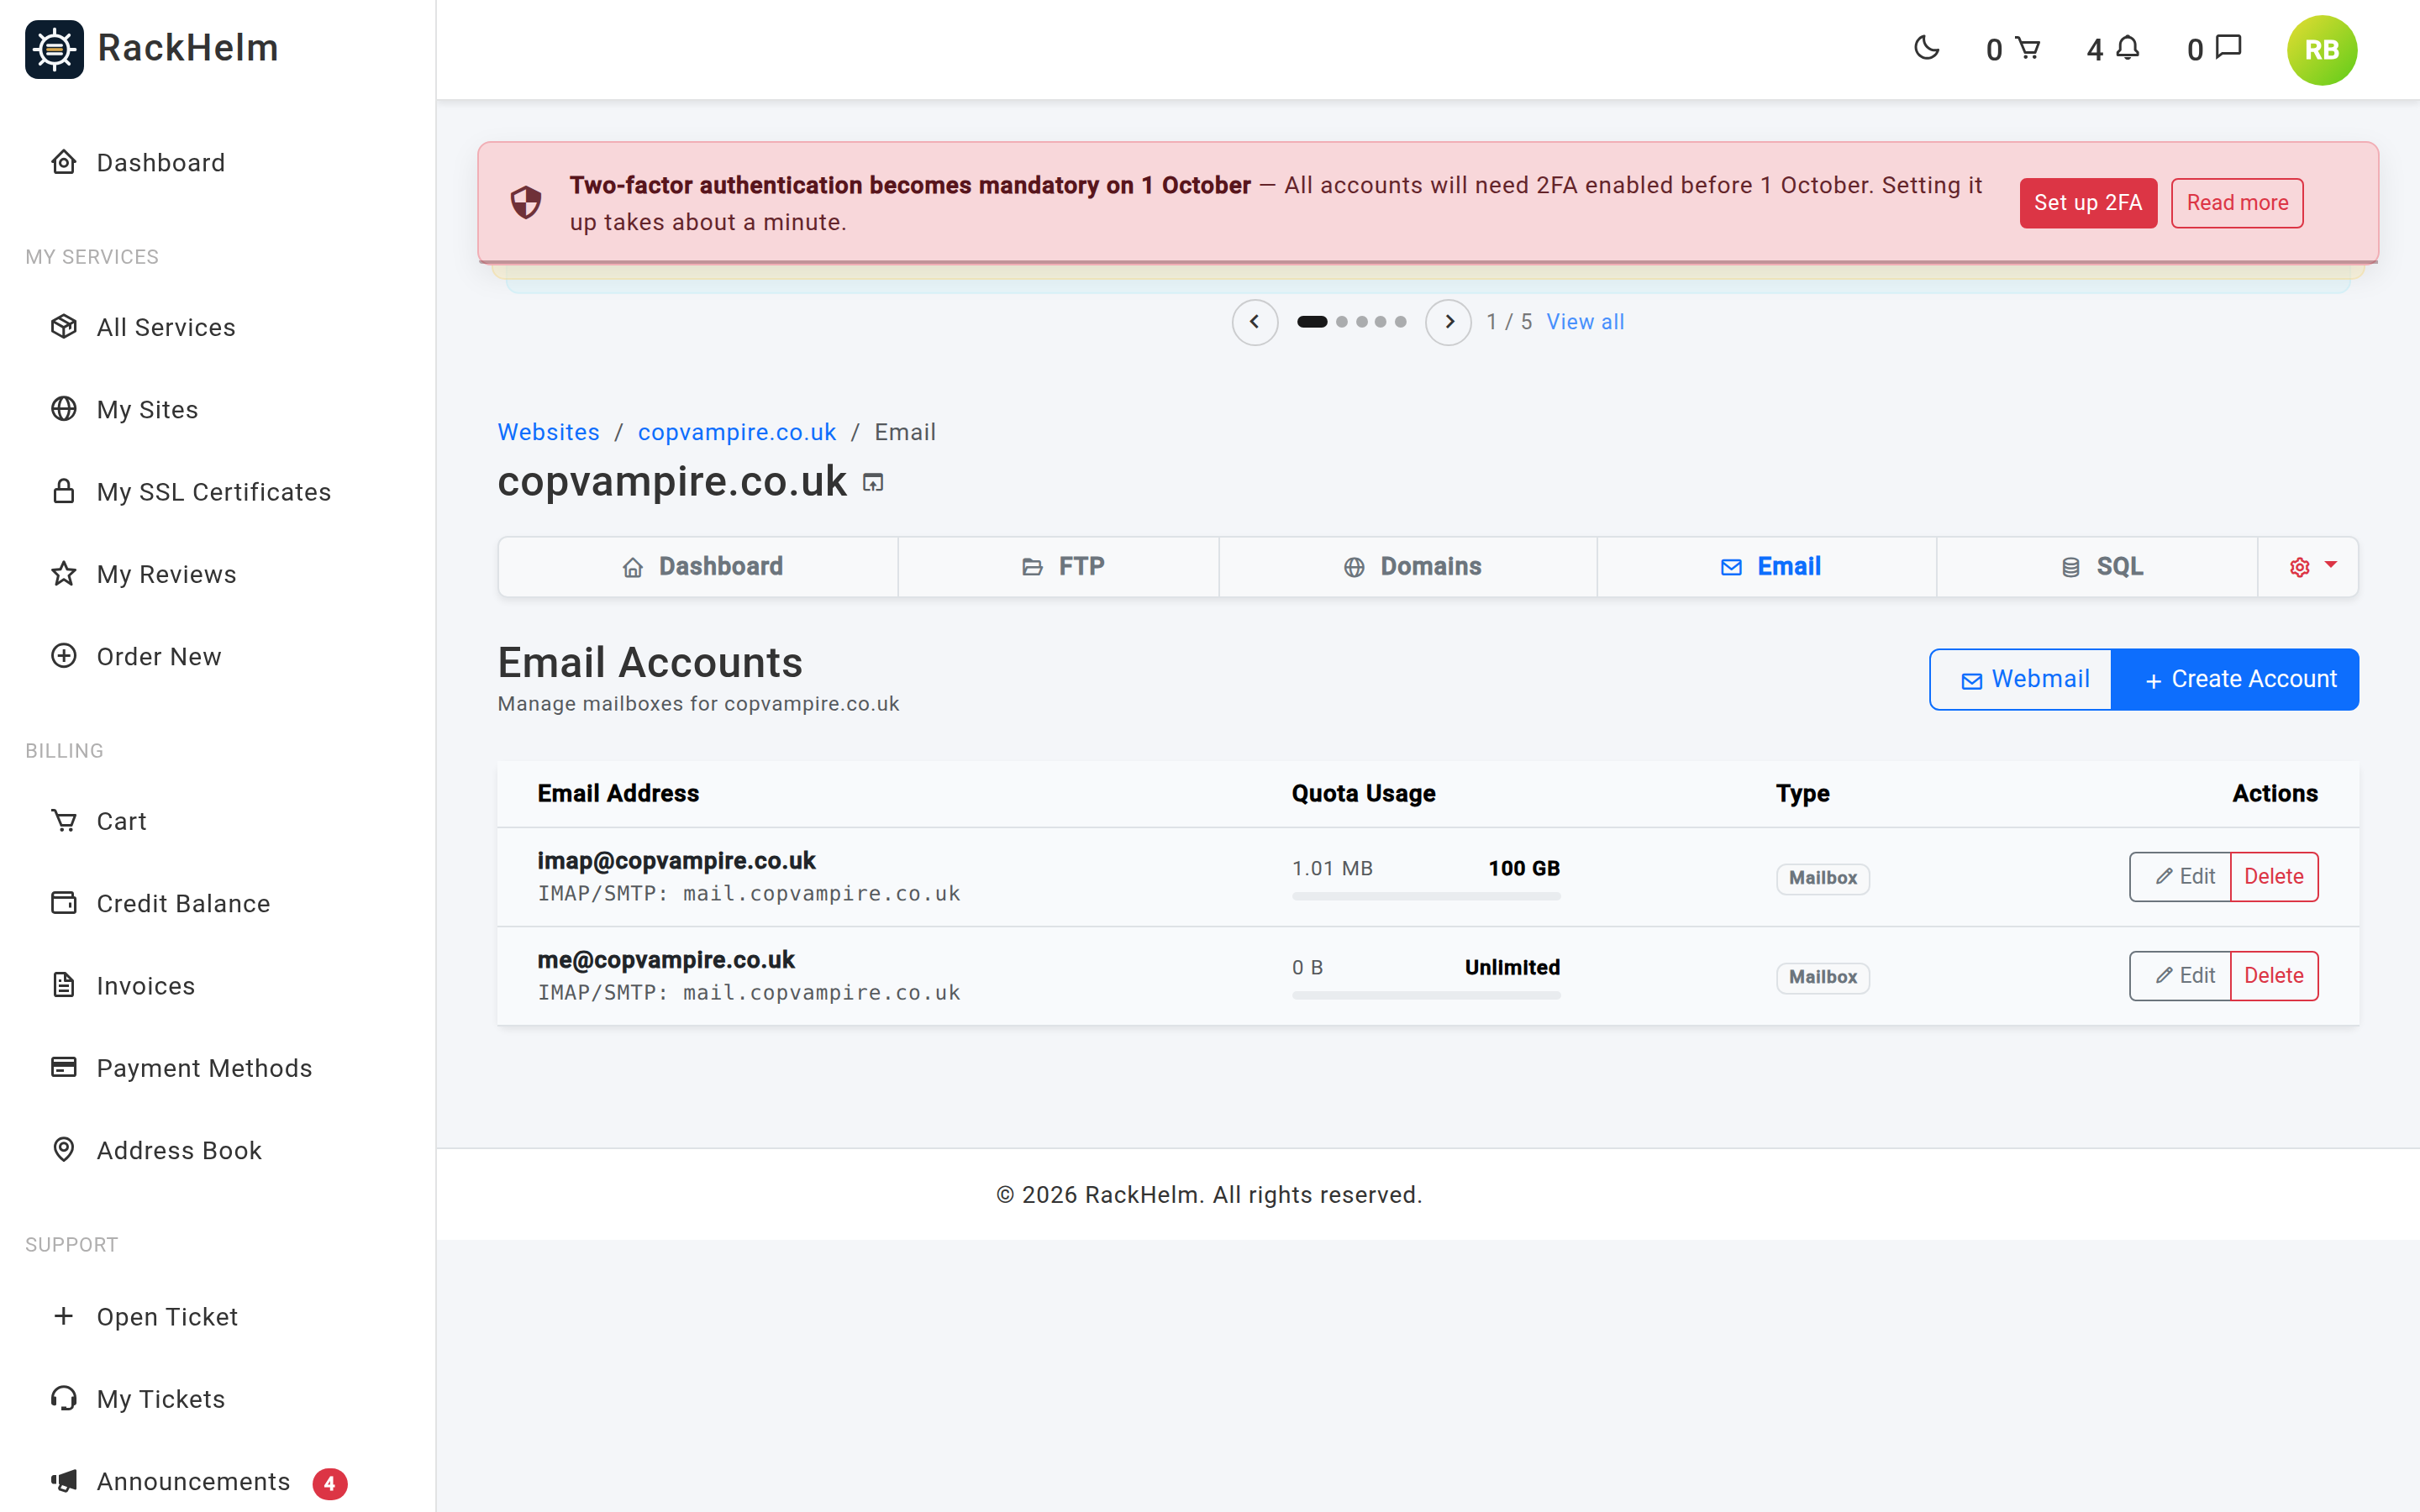The image size is (2420, 1512).
Task: Click Websites breadcrumb link
Action: [x=549, y=432]
